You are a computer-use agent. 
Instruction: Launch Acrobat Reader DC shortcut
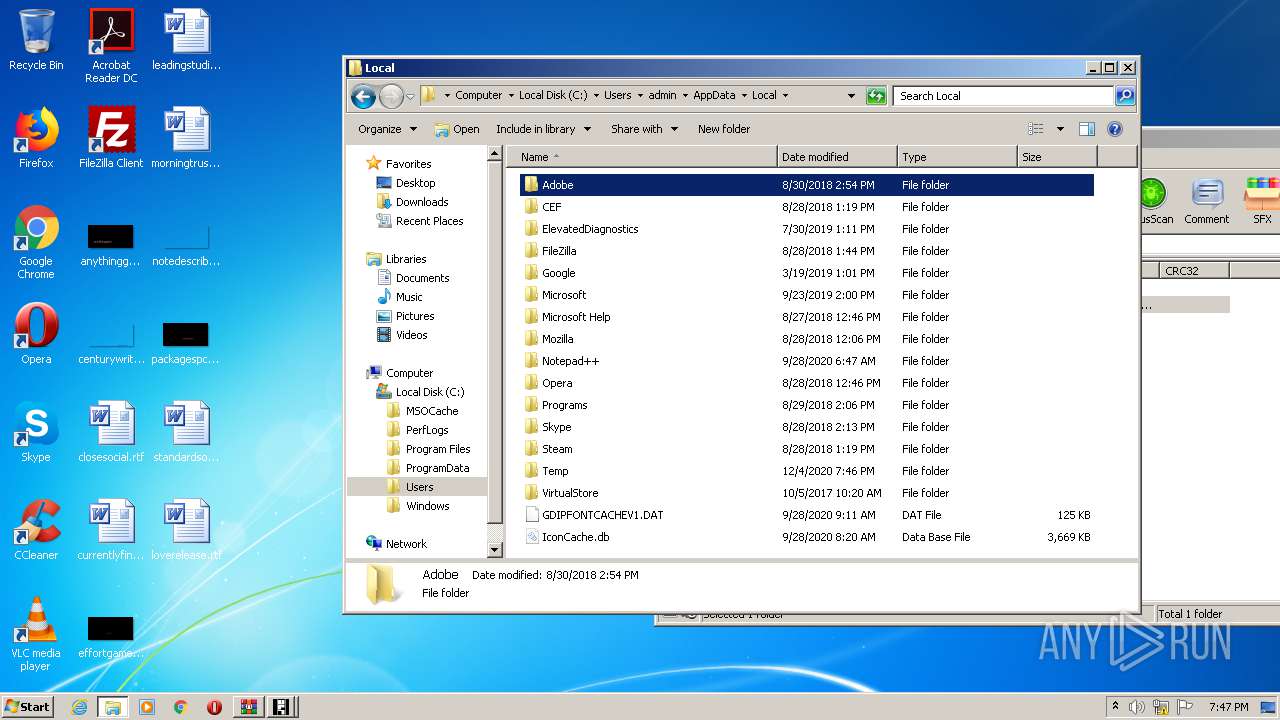click(111, 46)
